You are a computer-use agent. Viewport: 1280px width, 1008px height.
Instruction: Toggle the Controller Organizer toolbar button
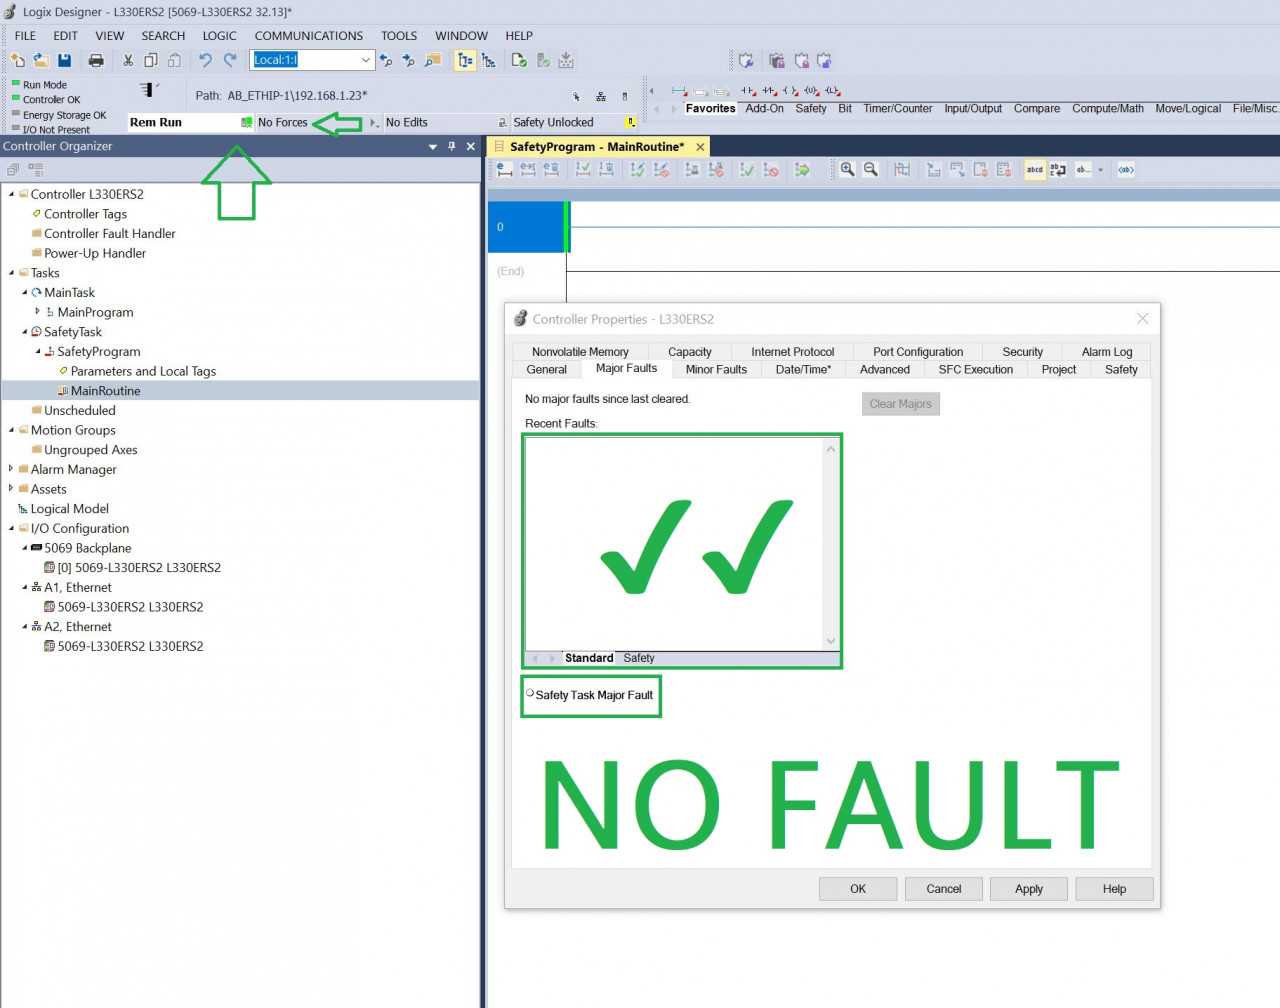click(465, 60)
